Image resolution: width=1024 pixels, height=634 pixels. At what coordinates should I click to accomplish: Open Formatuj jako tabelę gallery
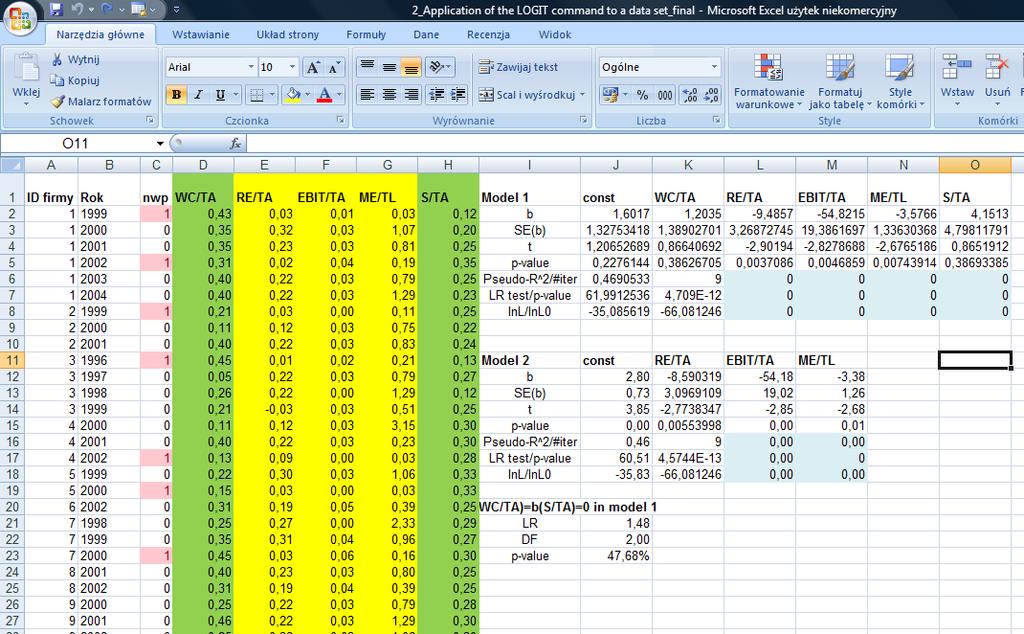pyautogui.click(x=840, y=81)
